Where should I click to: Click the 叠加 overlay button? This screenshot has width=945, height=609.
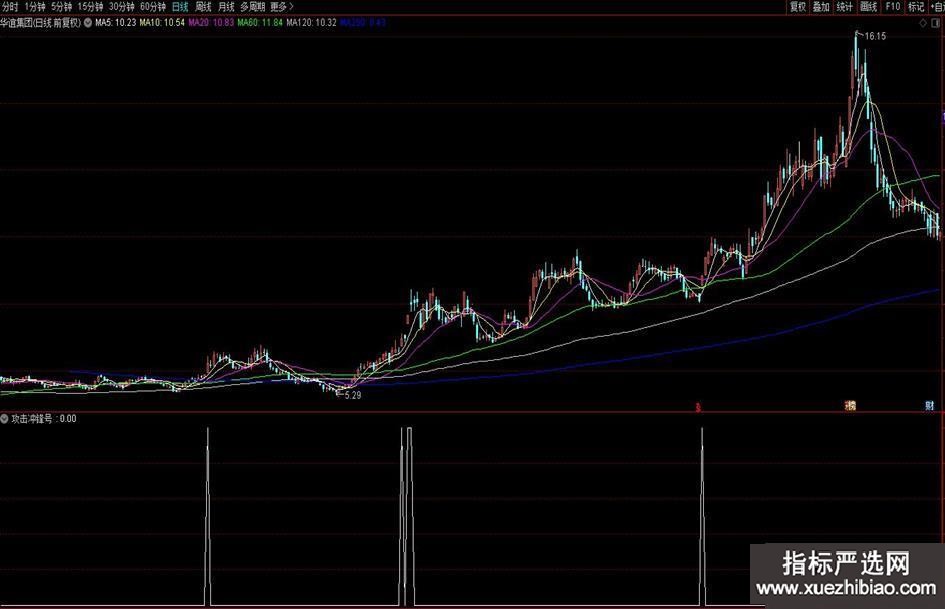tap(821, 7)
